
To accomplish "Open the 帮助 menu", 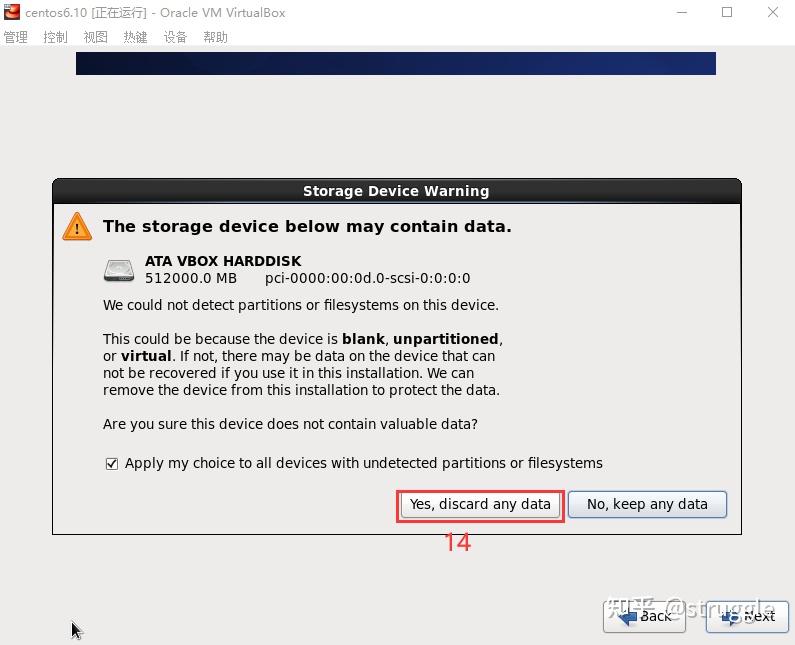I will click(x=215, y=37).
